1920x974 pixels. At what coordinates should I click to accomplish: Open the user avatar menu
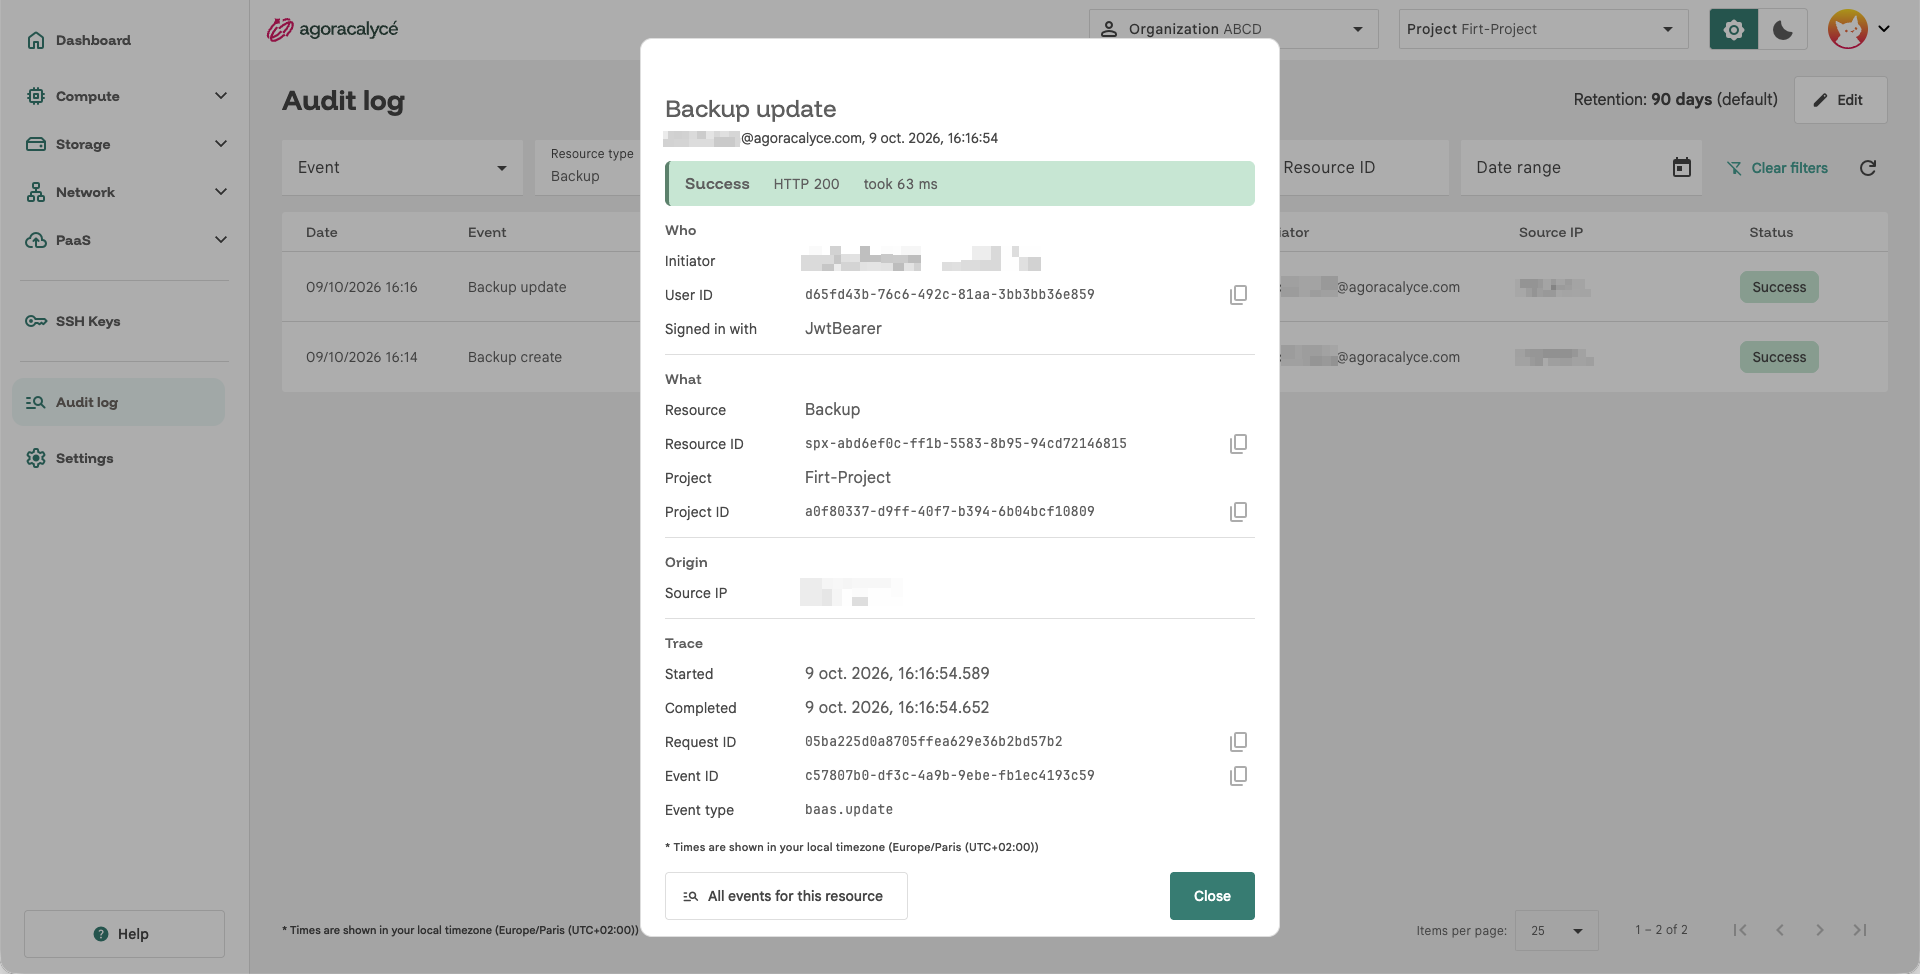[x=1859, y=29]
